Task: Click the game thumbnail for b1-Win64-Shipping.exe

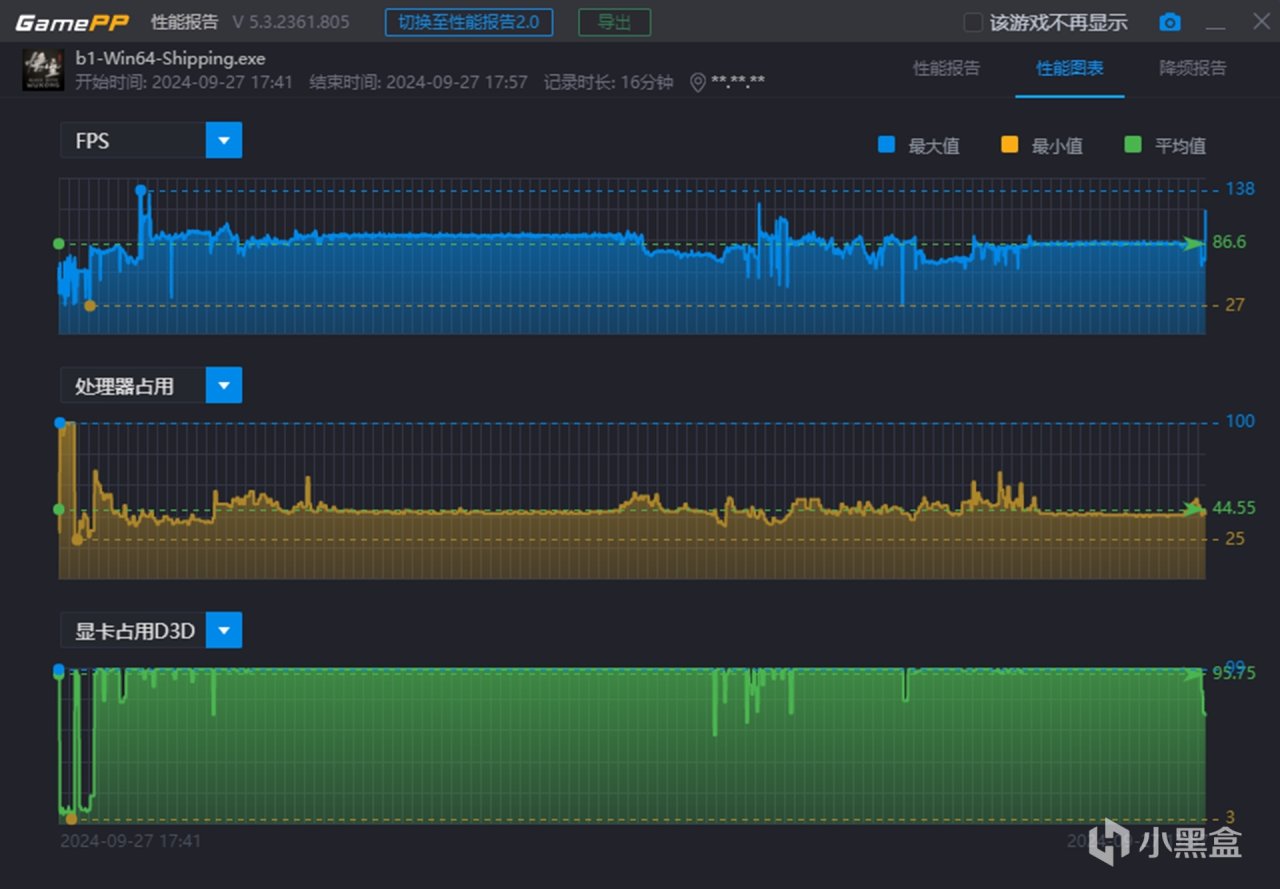Action: tap(43, 70)
